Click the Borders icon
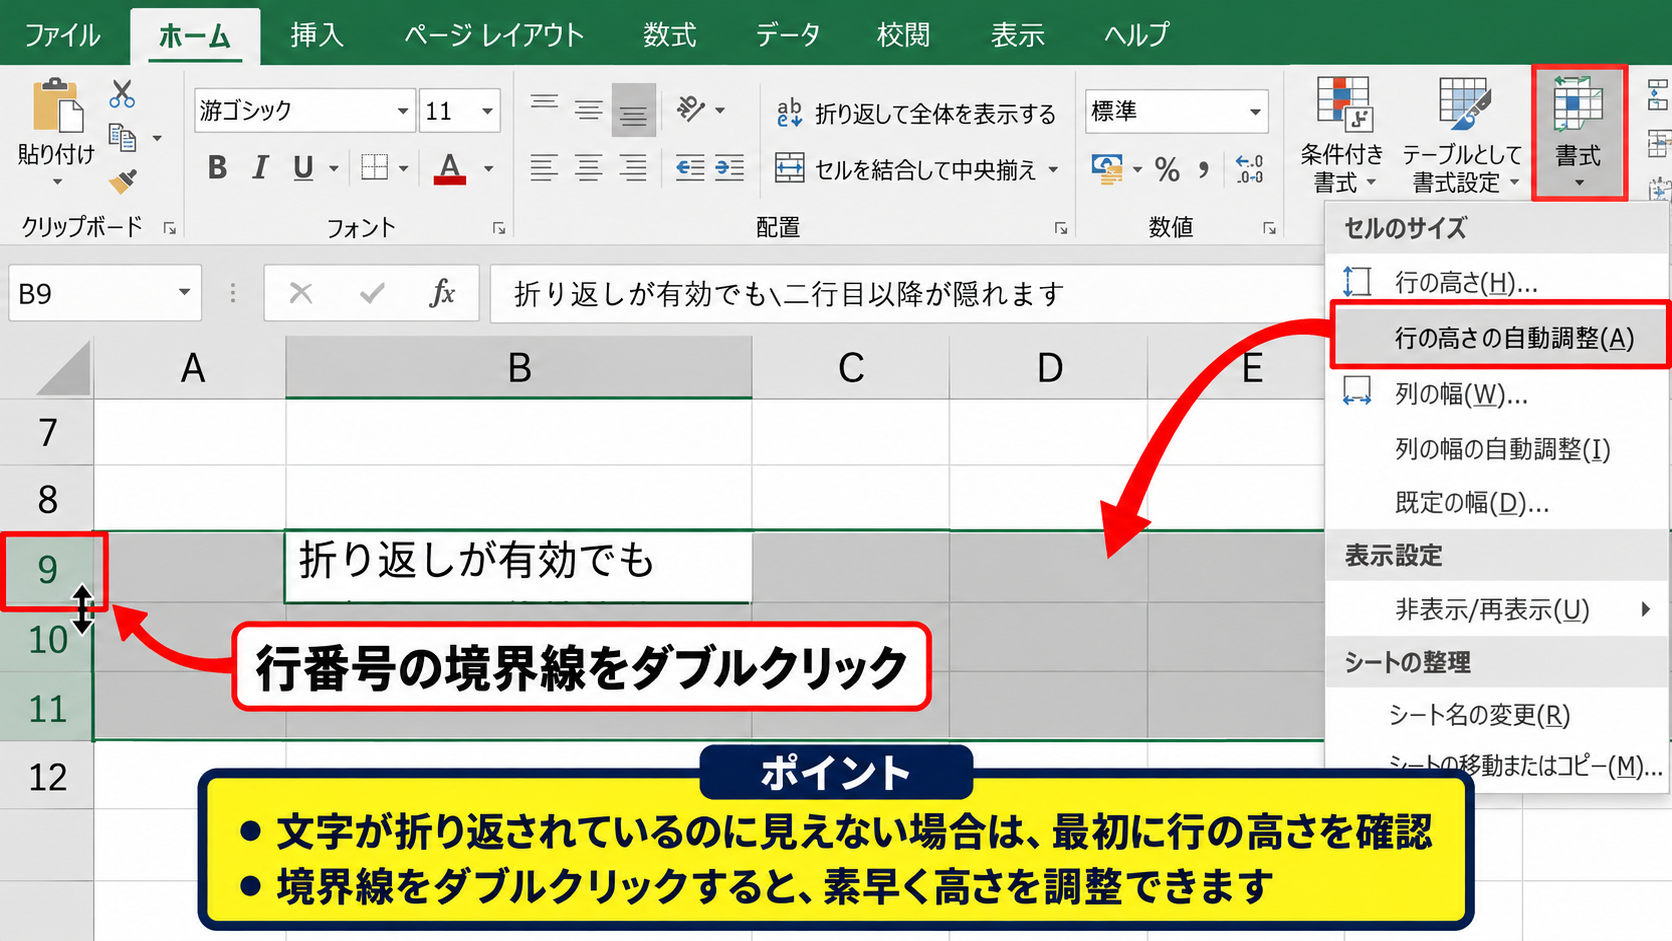This screenshot has width=1672, height=941. click(x=375, y=168)
